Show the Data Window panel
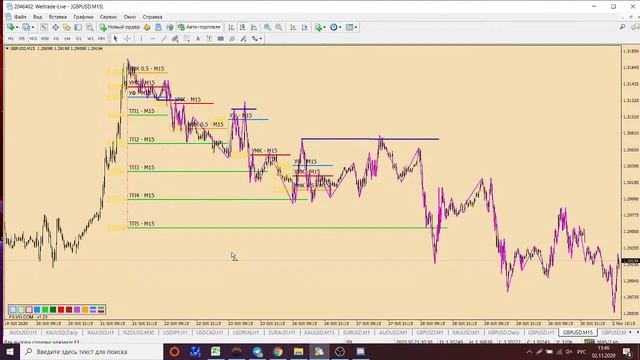Screen dimensions: 640x360 pyautogui.click(x=55, y=27)
